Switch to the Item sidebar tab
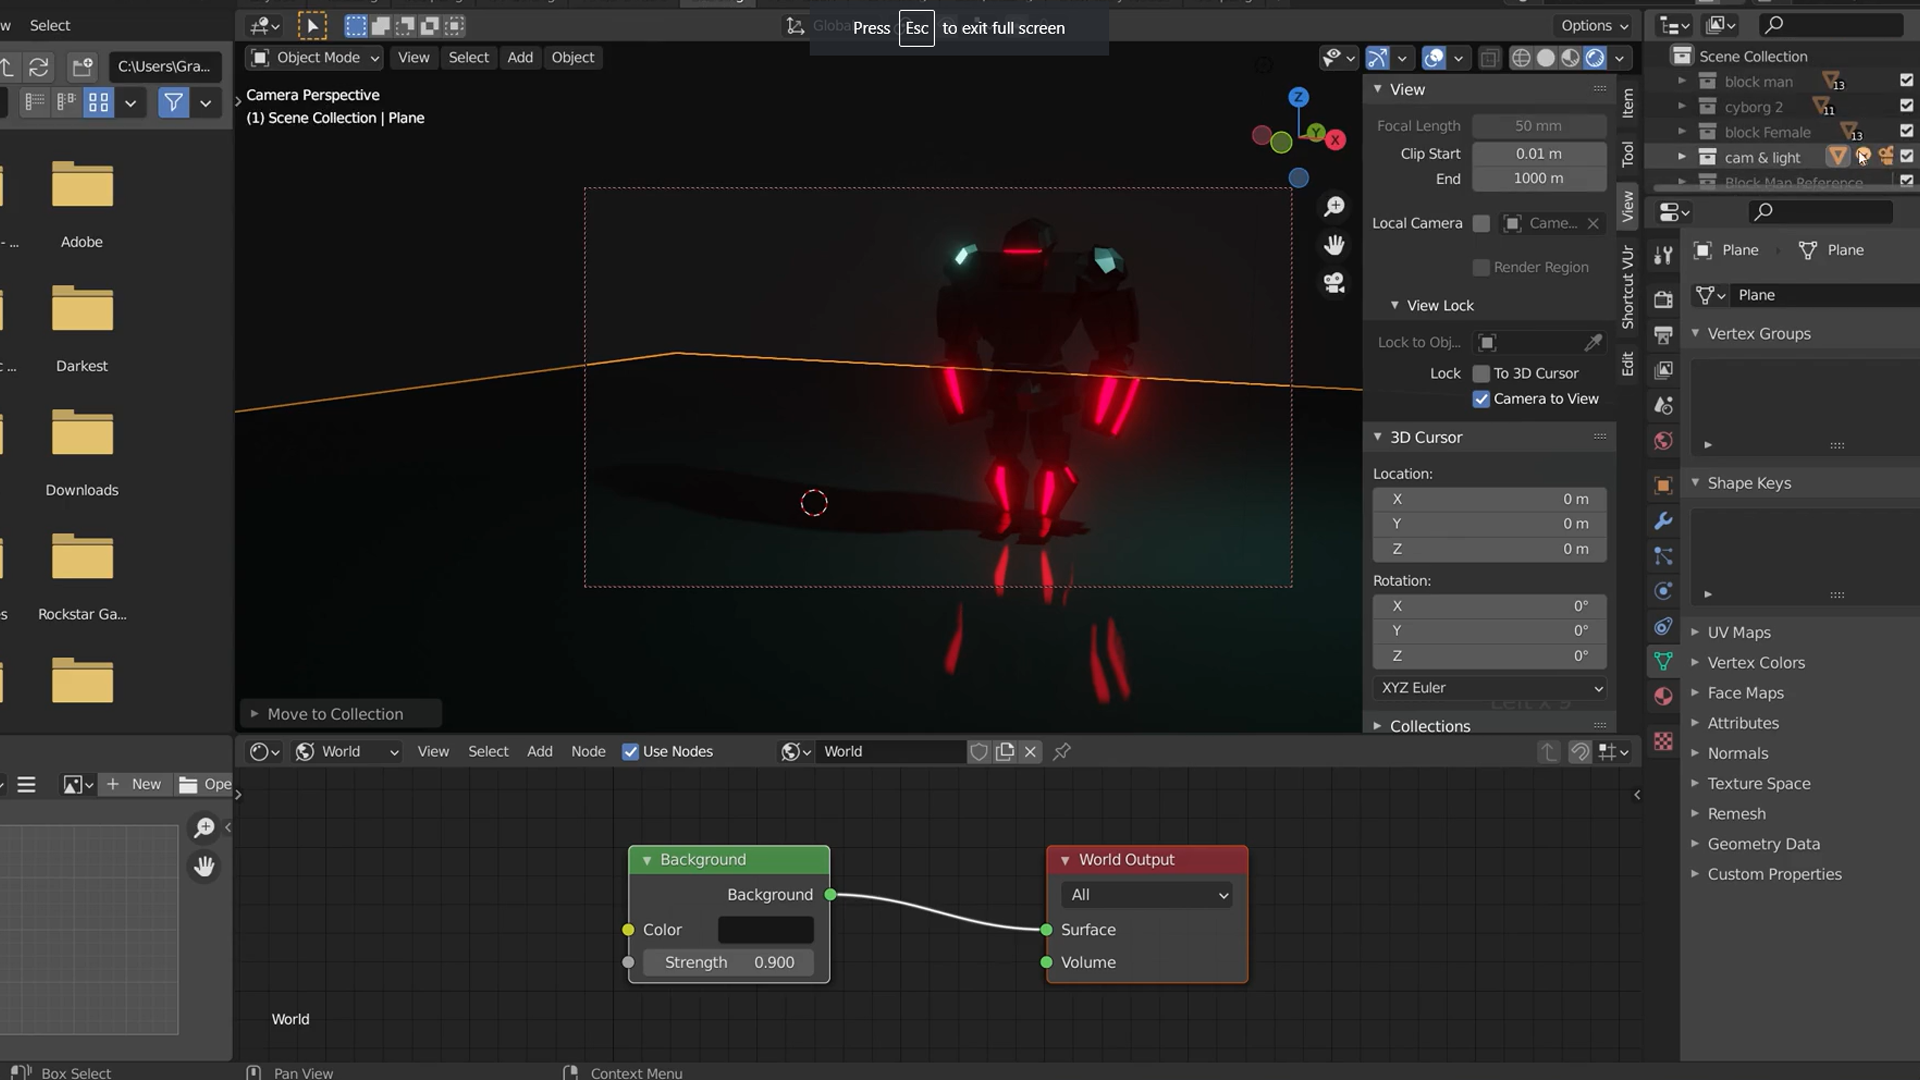The height and width of the screenshot is (1080, 1920). pyautogui.click(x=1628, y=103)
